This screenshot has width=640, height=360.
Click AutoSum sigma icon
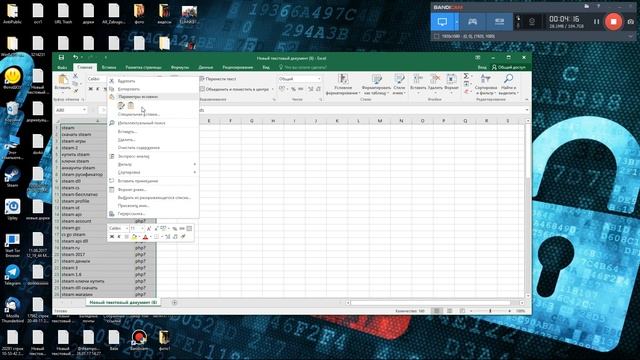coord(466,76)
